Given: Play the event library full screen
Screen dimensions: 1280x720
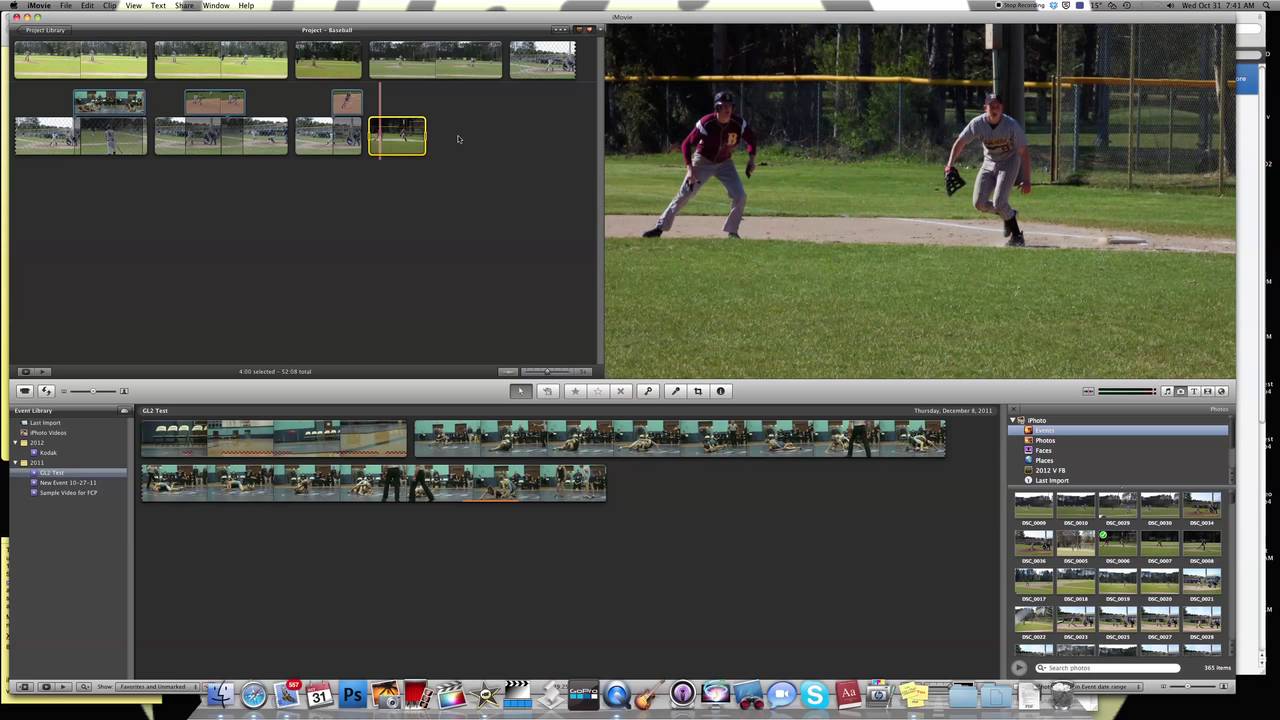Looking at the screenshot, I should point(46,687).
